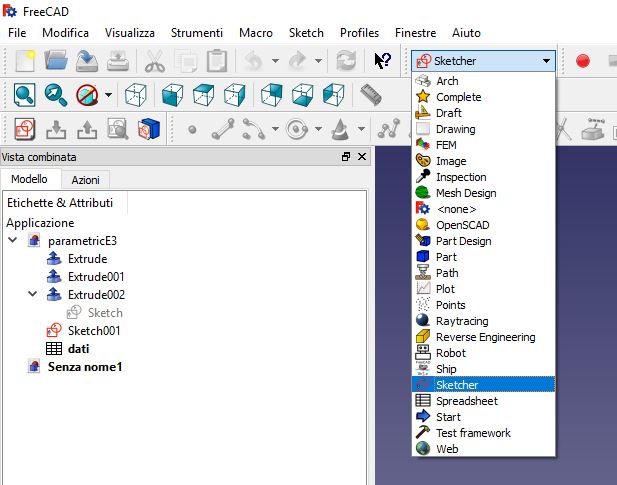
Task: Pick the OpenSCAD workbench entry
Action: point(483,225)
